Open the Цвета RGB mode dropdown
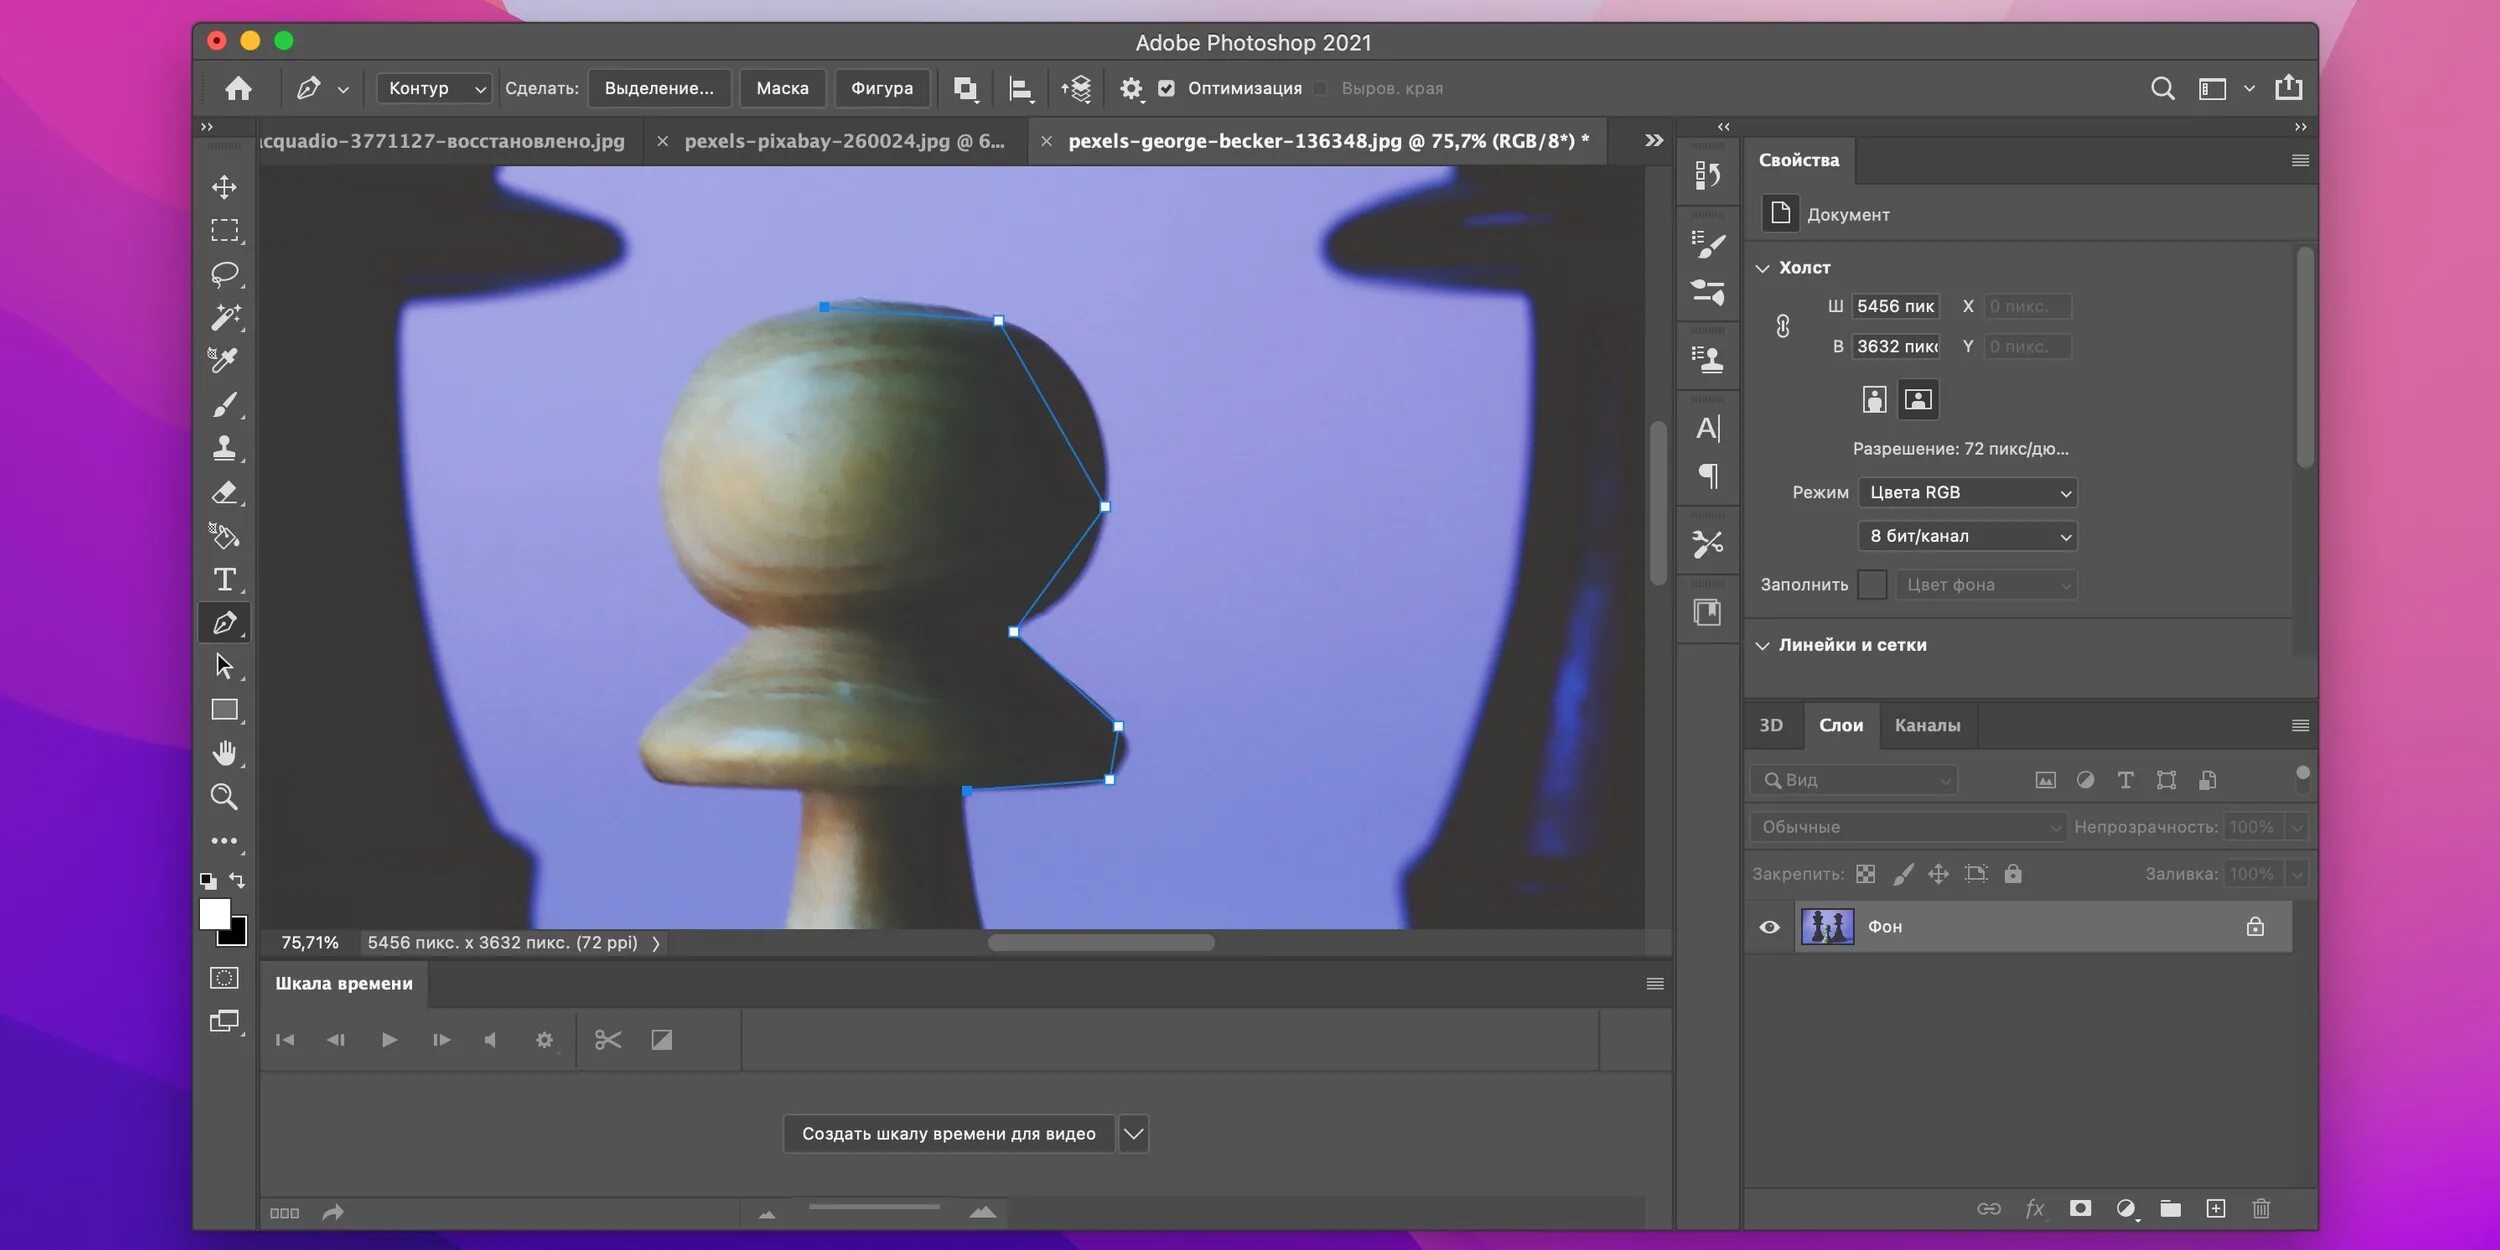The height and width of the screenshot is (1250, 2500). click(x=1967, y=492)
